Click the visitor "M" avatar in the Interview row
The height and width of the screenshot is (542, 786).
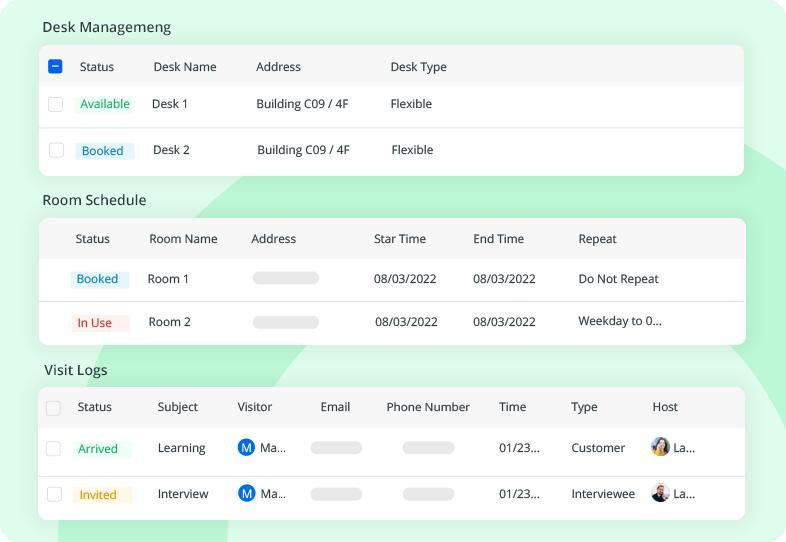pos(246,493)
